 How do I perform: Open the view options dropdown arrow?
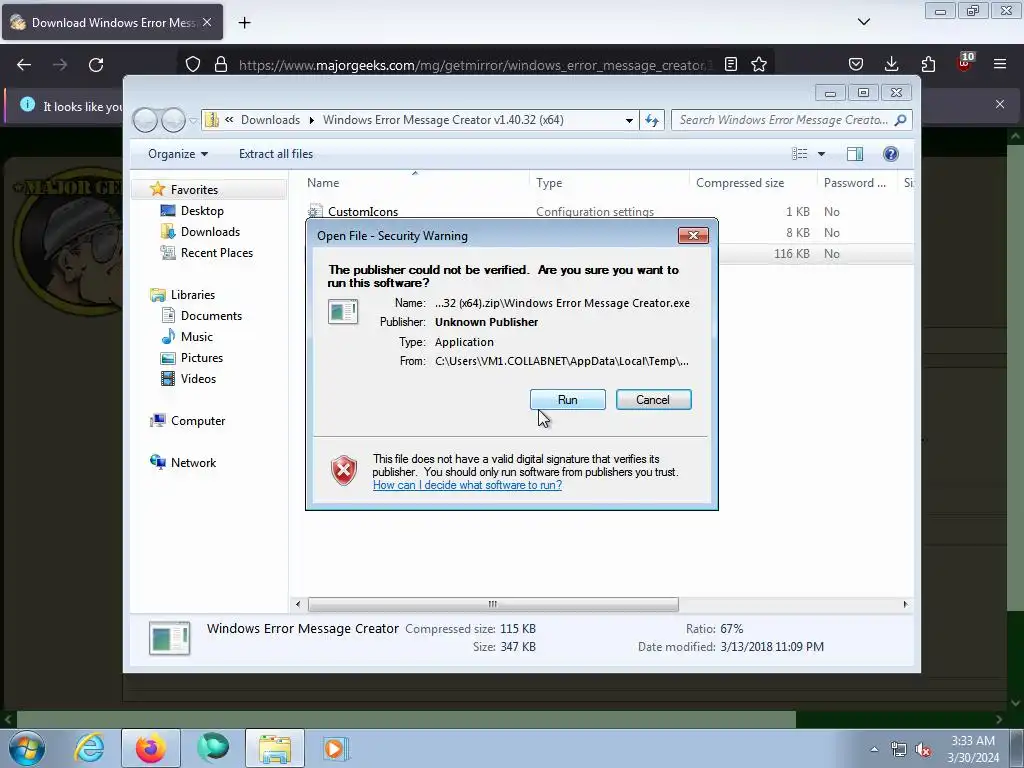[x=822, y=154]
